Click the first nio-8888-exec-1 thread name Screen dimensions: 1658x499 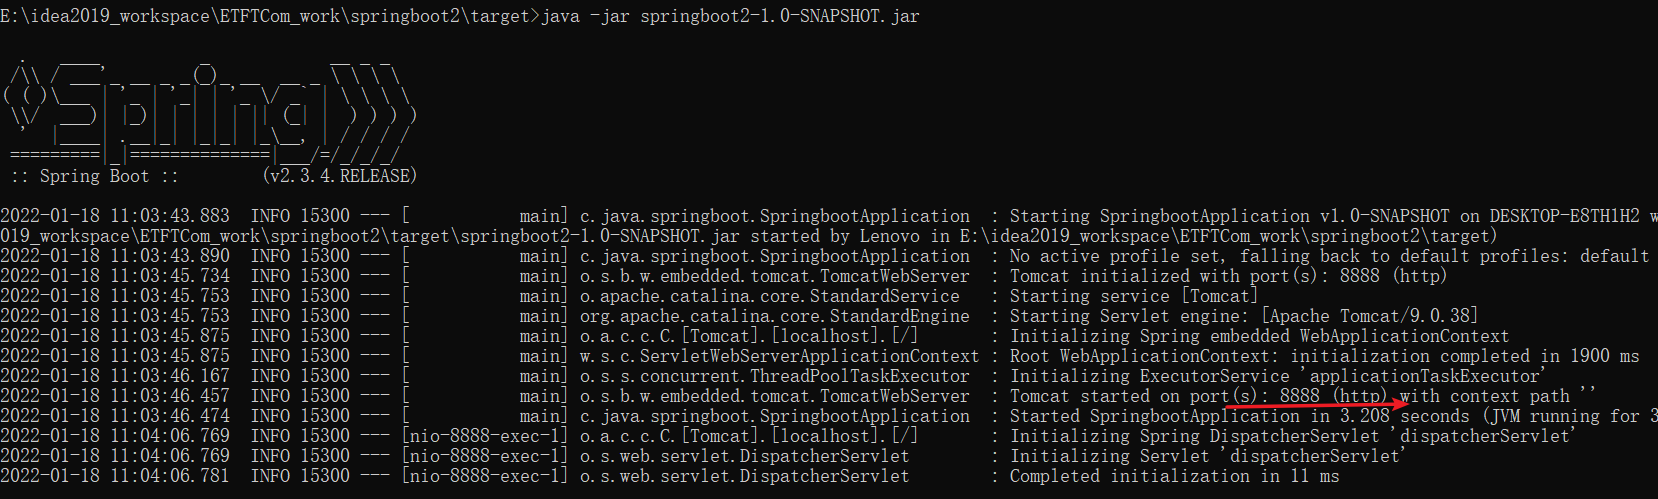[485, 436]
